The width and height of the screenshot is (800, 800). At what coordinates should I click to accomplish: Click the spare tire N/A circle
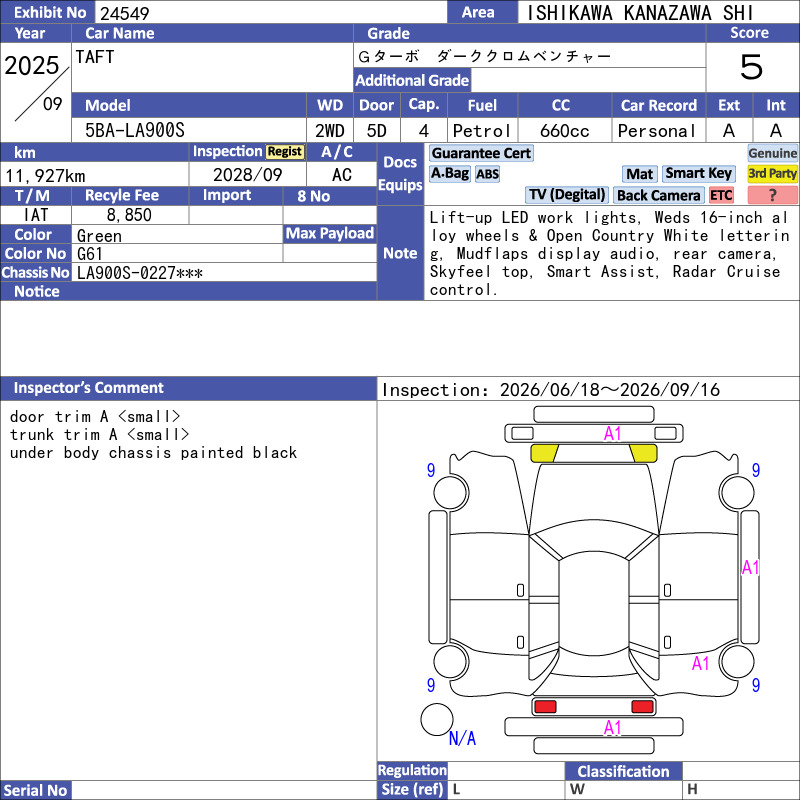[436, 719]
